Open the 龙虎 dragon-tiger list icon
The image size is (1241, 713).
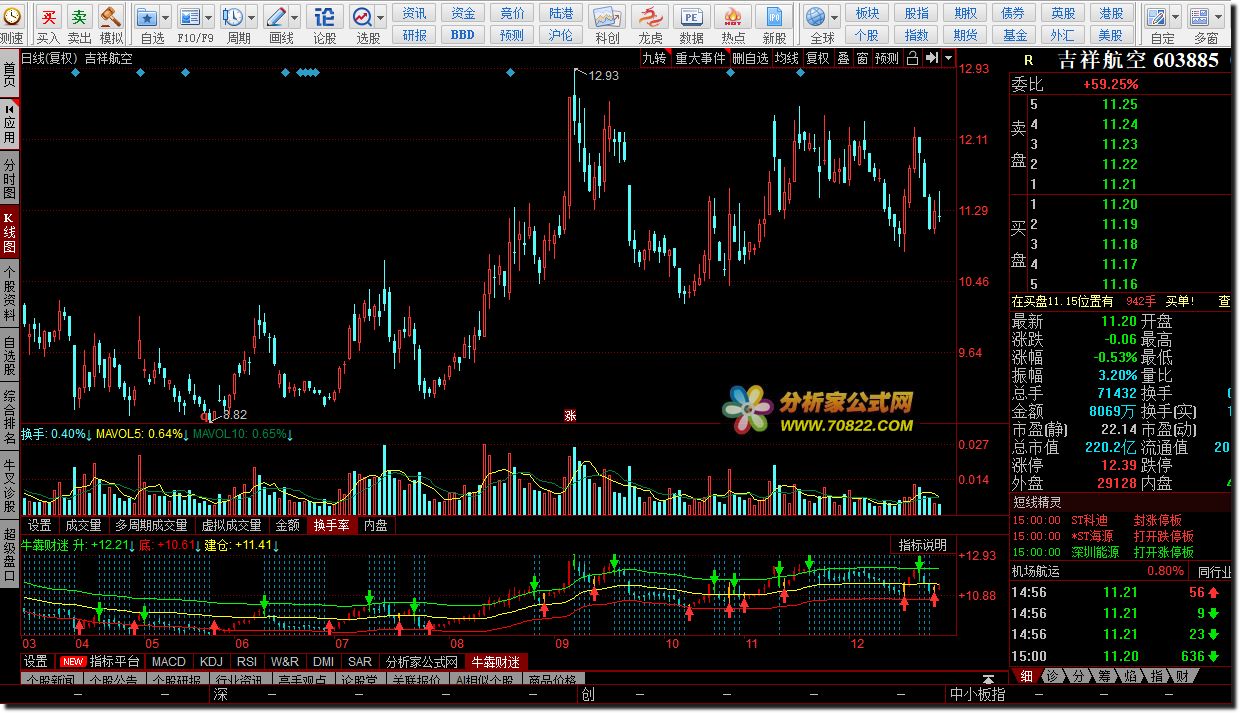click(x=650, y=17)
